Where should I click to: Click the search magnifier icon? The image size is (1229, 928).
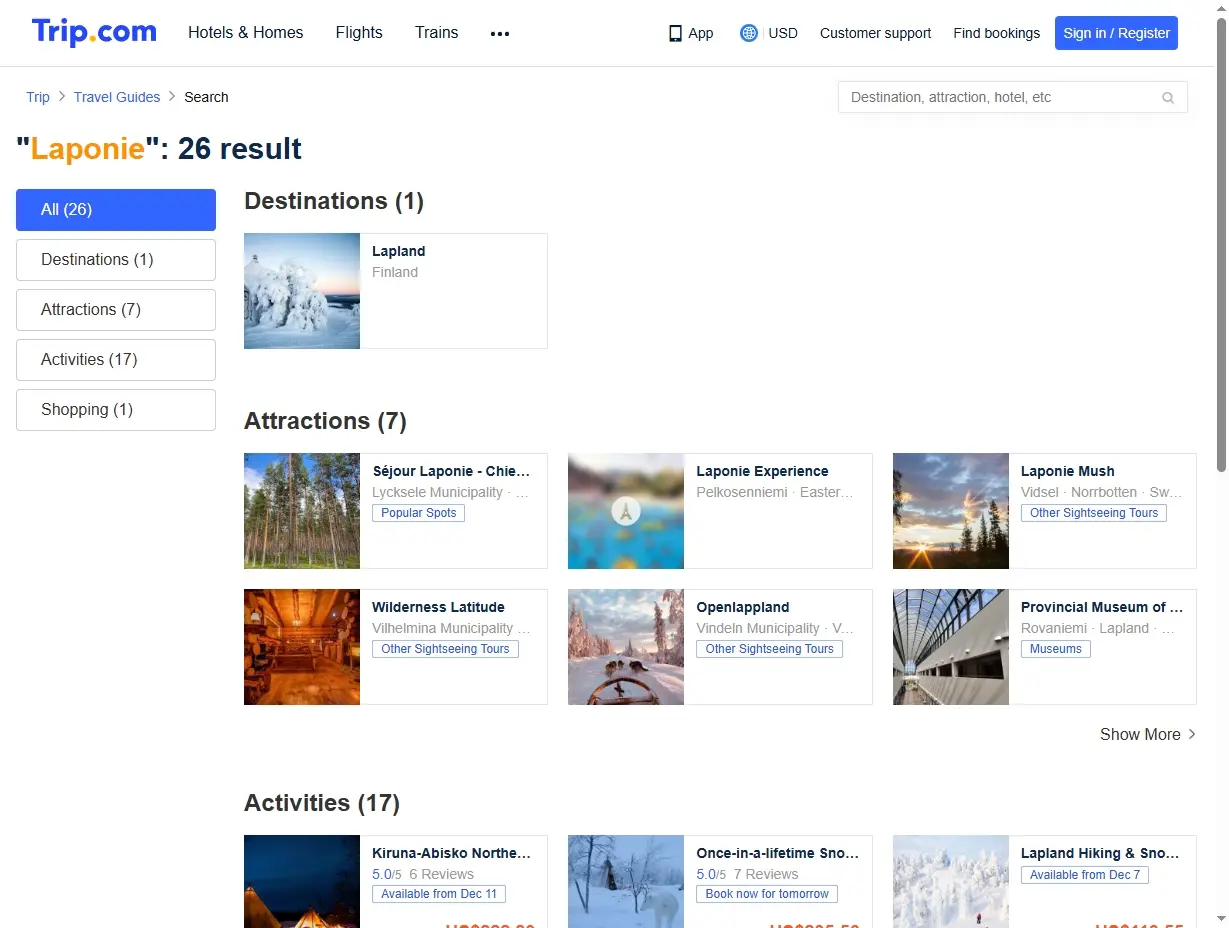click(1168, 98)
